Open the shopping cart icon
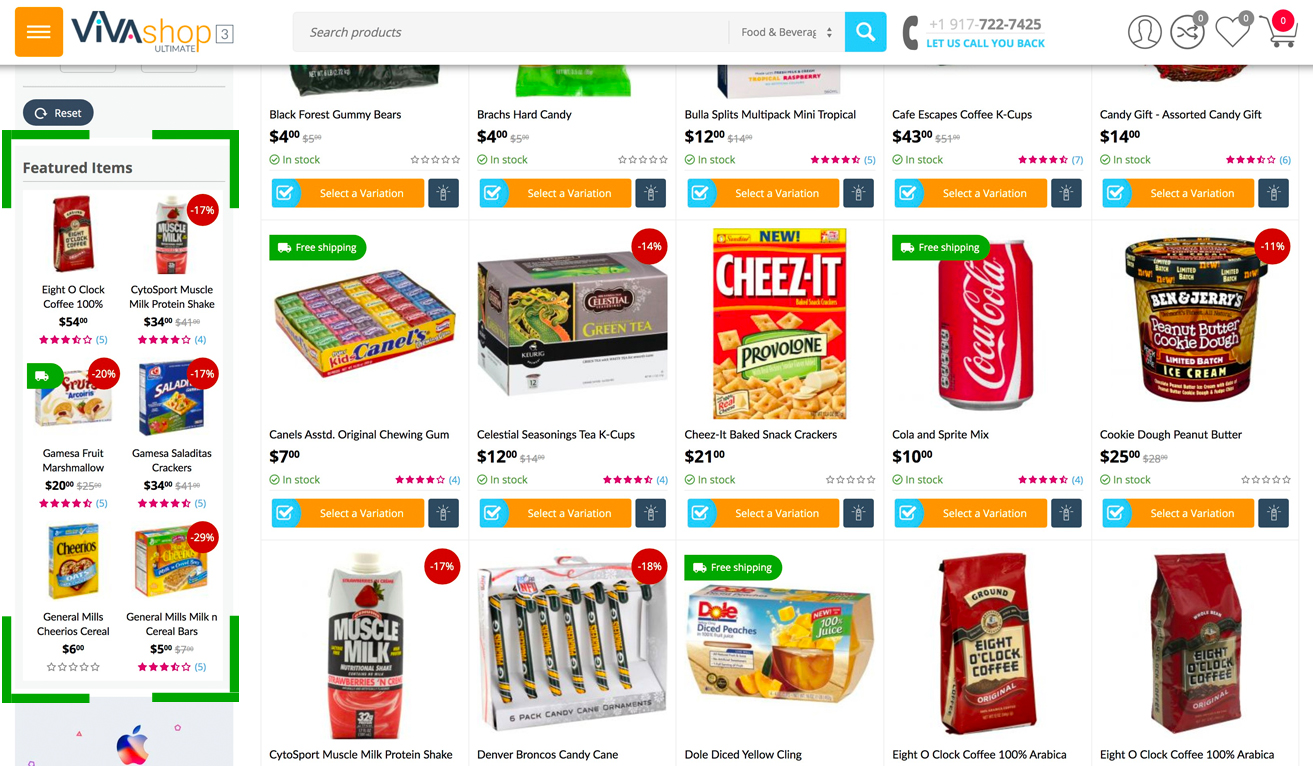This screenshot has height=766, width=1313. tap(1278, 32)
